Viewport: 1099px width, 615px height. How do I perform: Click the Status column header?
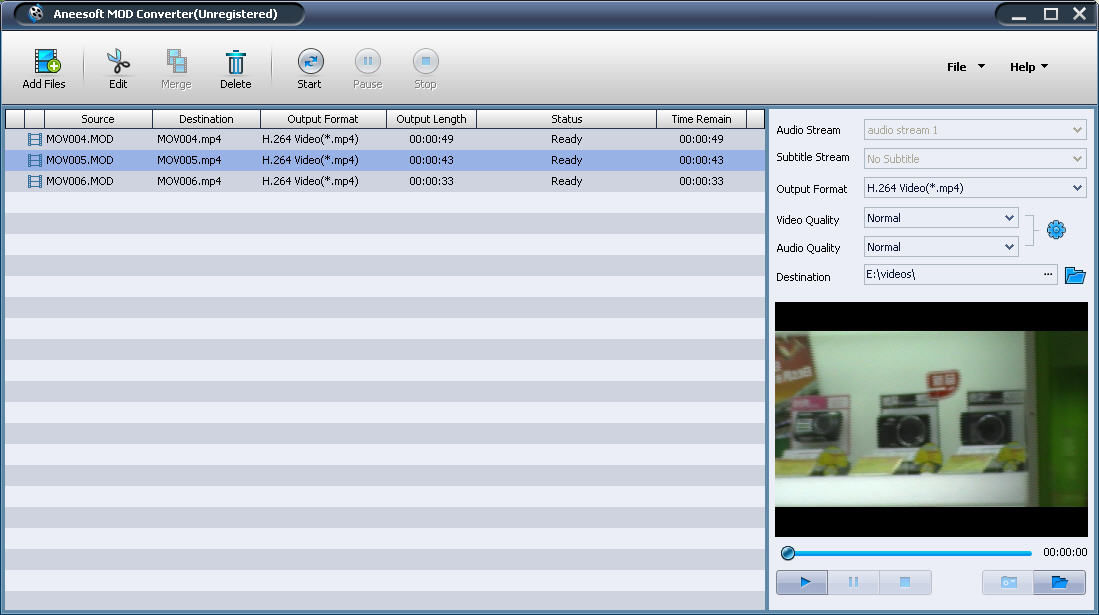pos(566,119)
